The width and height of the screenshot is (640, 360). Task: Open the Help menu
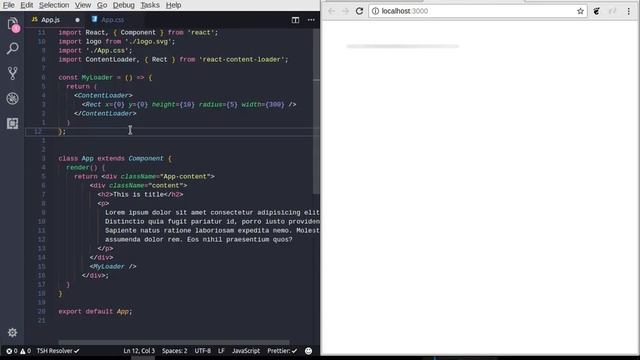coord(173,5)
